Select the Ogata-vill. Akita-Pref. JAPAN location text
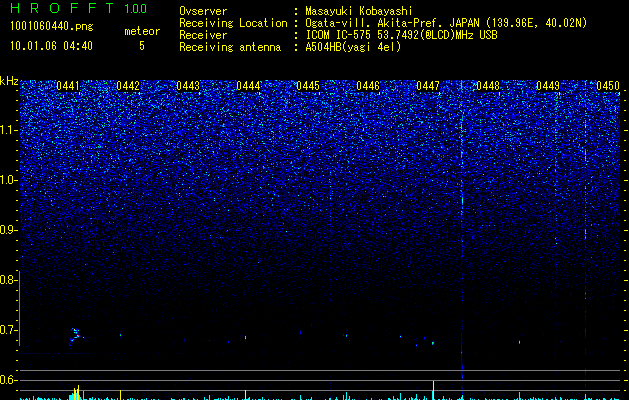Image resolution: width=629 pixels, height=400 pixels. point(446,23)
